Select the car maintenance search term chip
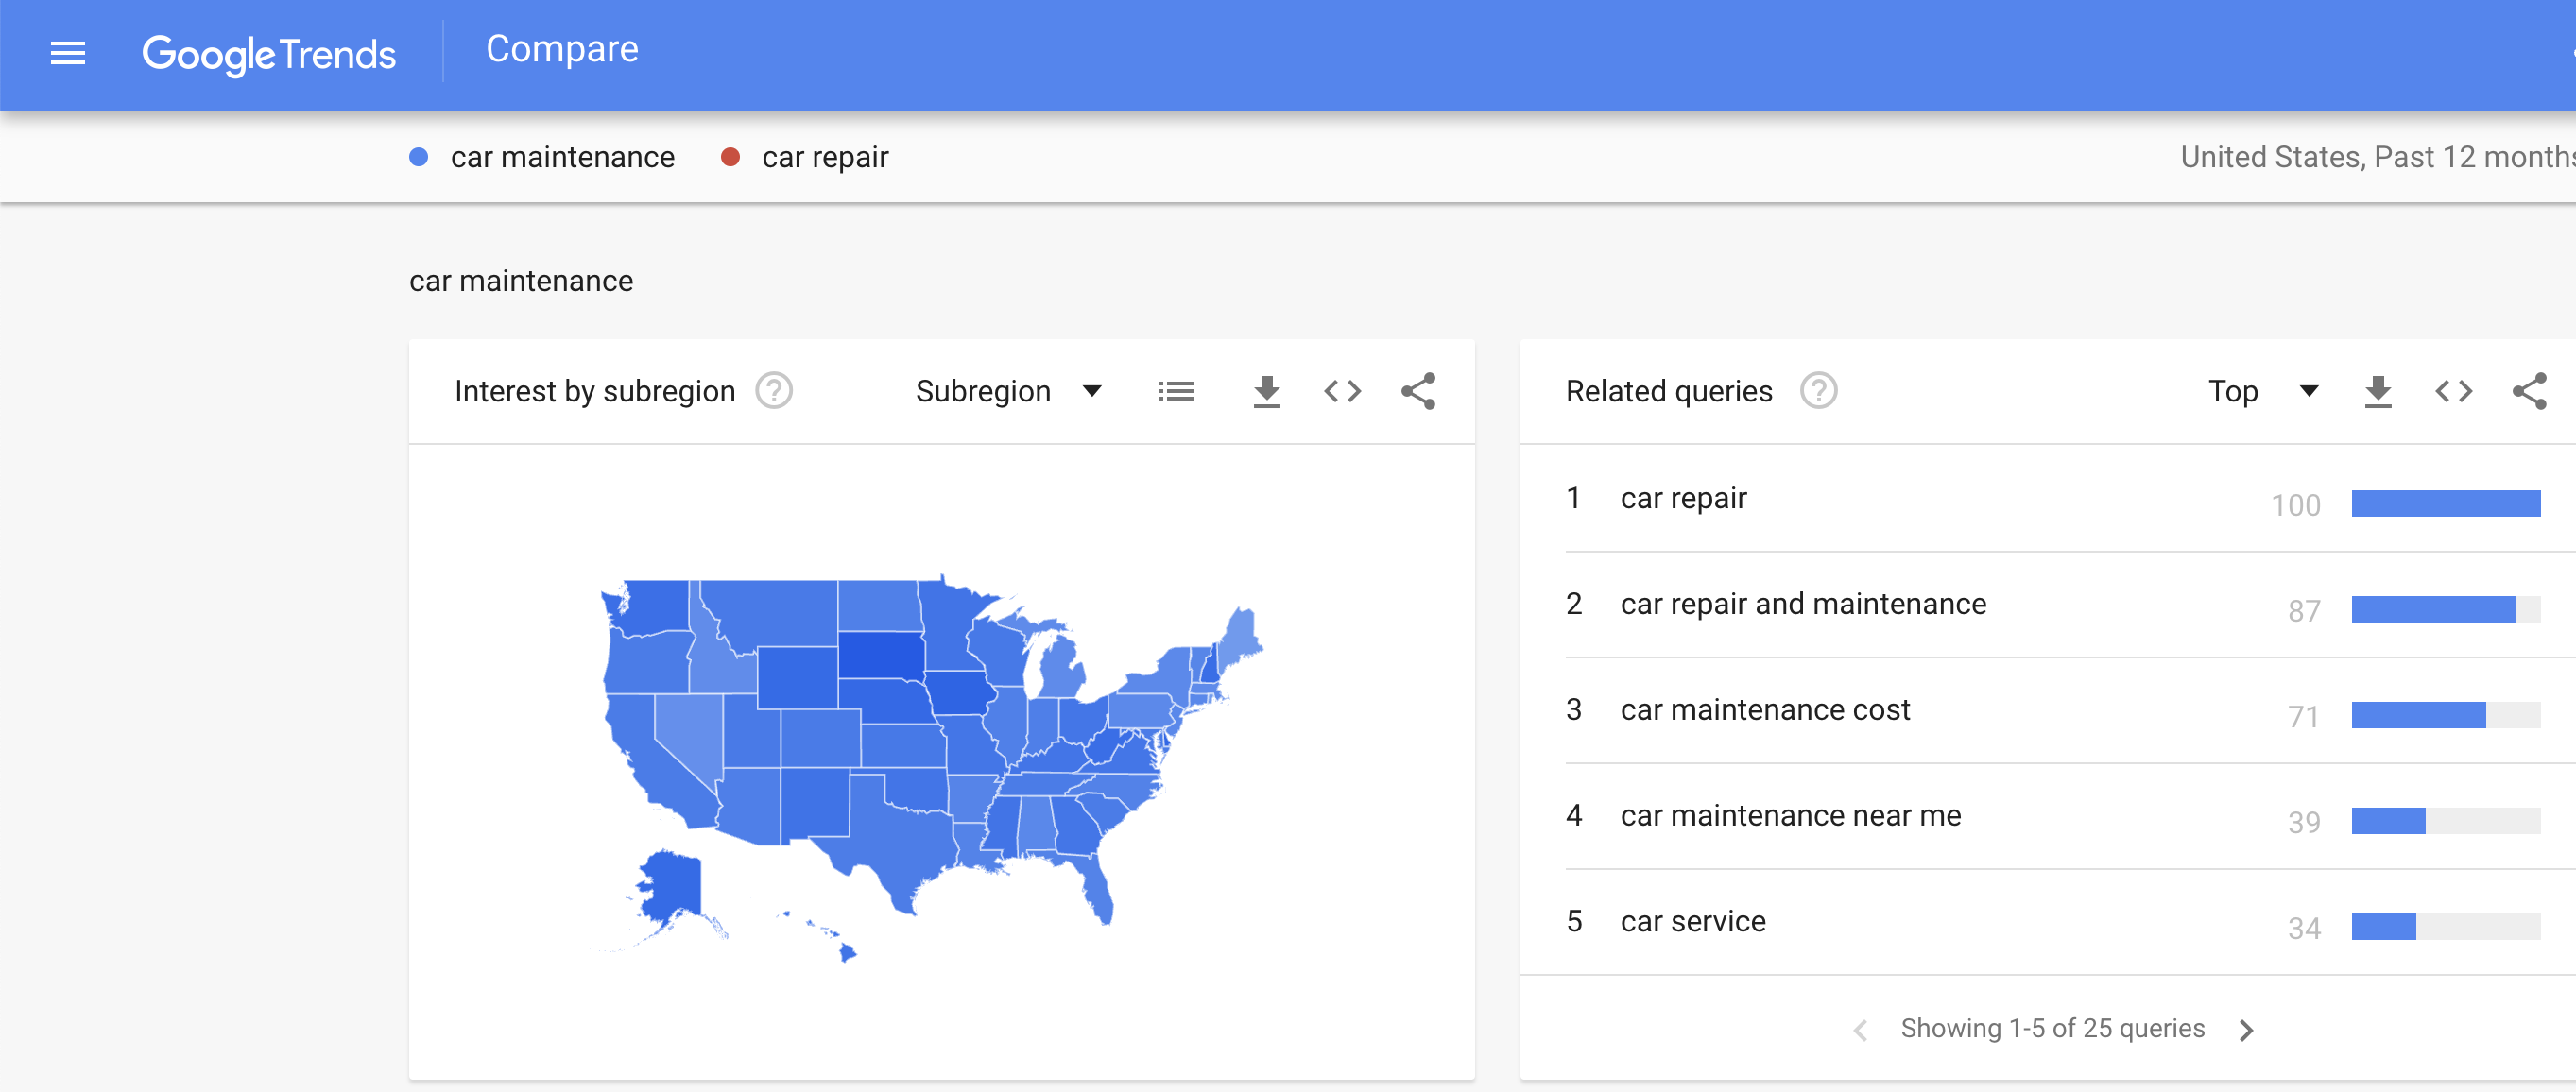The width and height of the screenshot is (2576, 1092). point(543,157)
